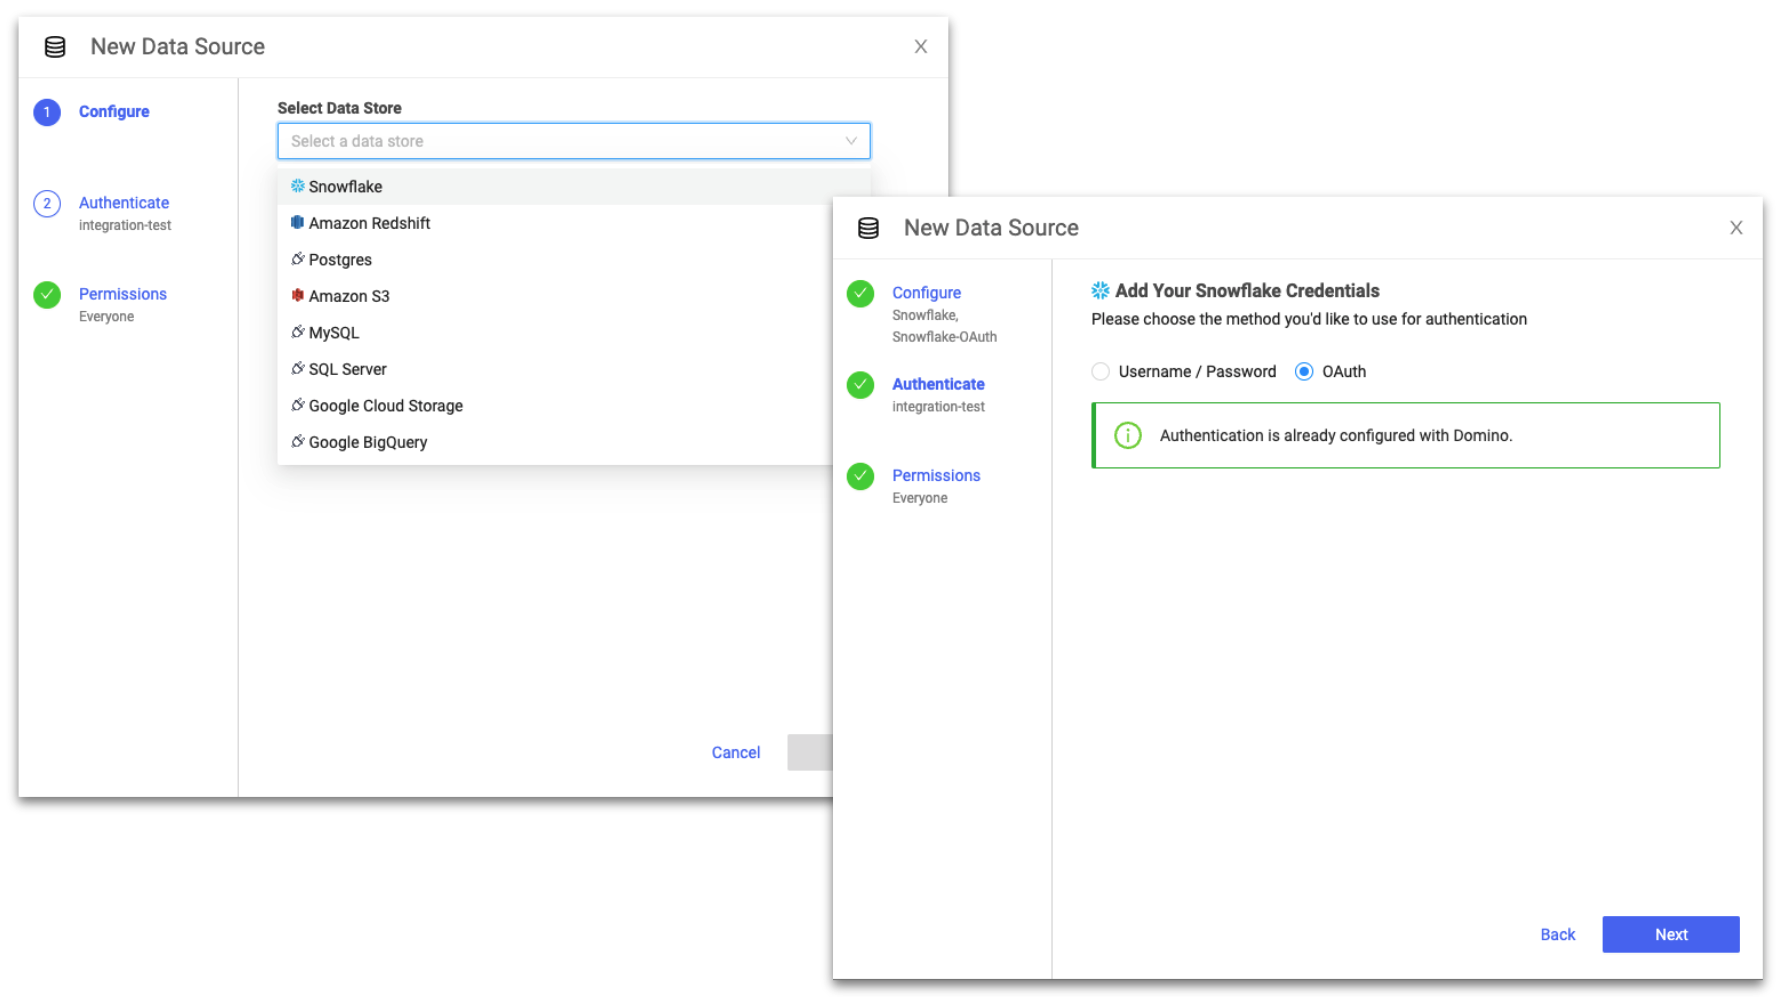Click Cancel in the left dialog

pyautogui.click(x=735, y=753)
